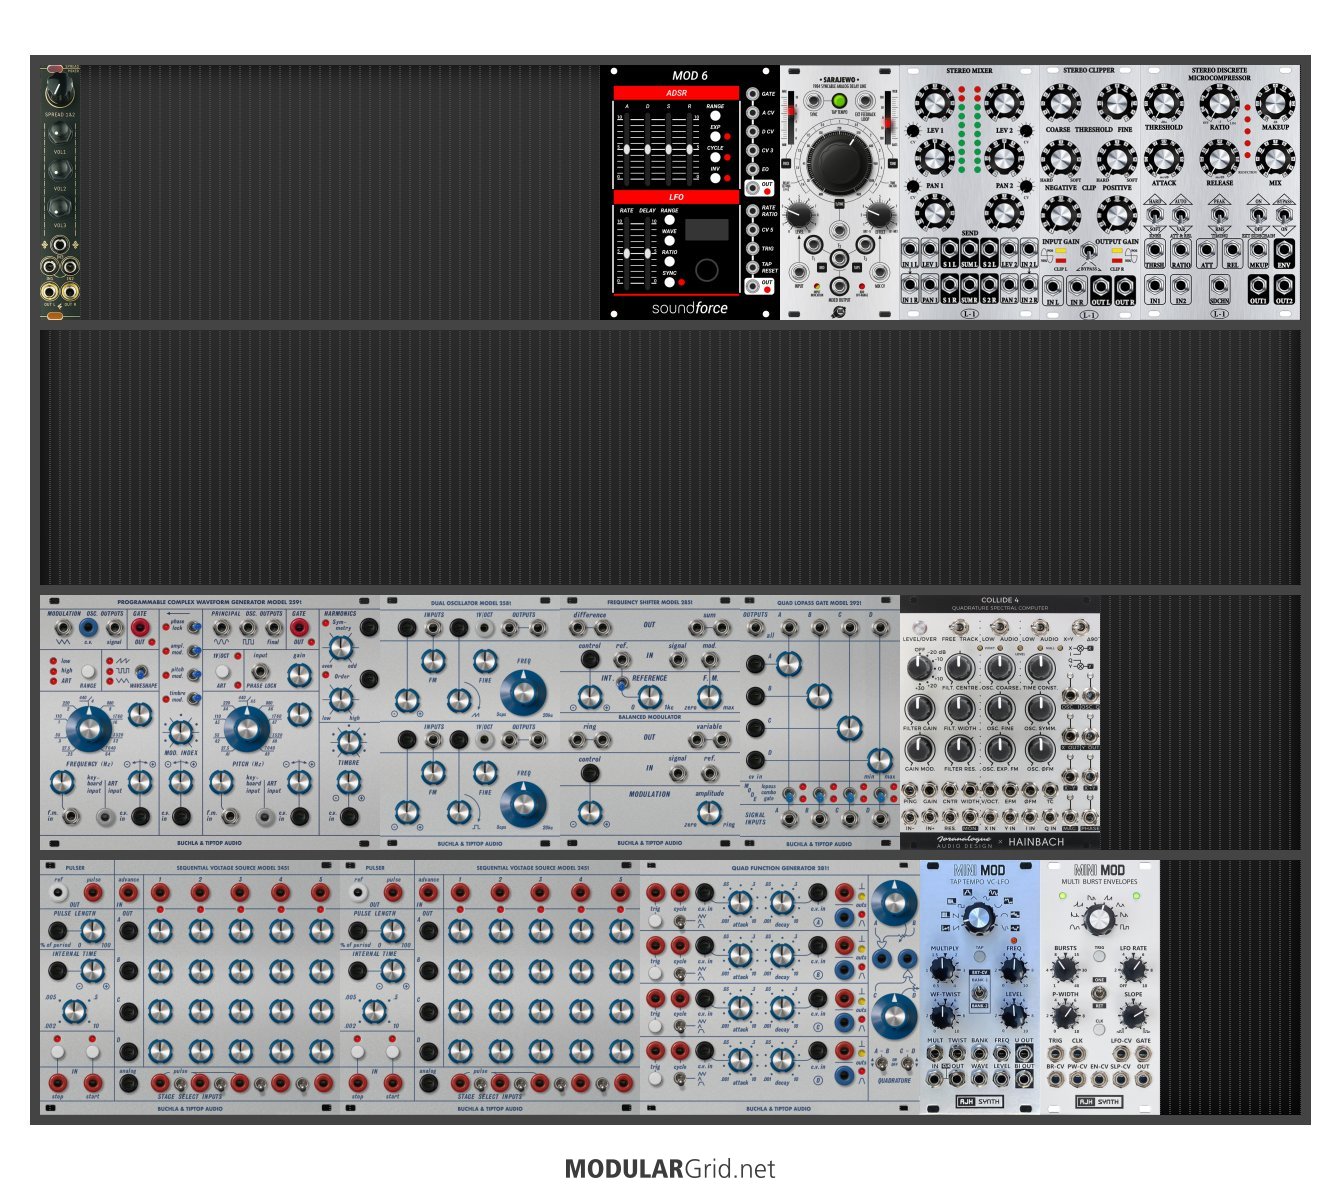Flip the BYPASS switch on Microcompressor
Viewport: 1341px width, 1190px height.
[1284, 213]
